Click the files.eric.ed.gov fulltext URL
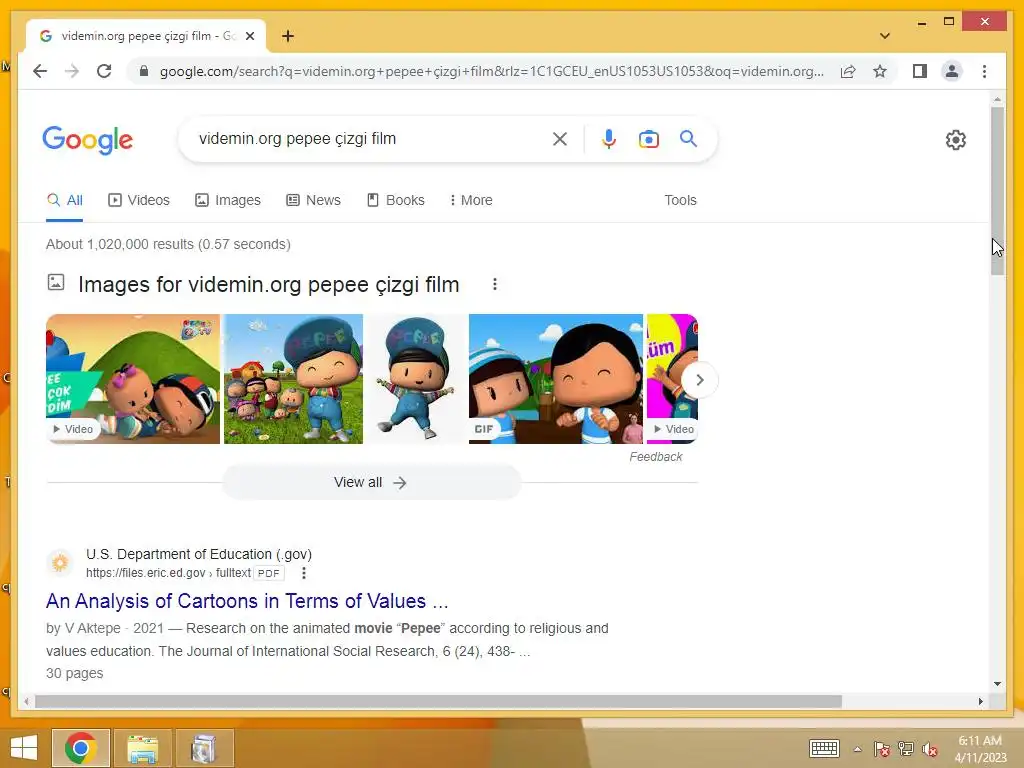 coord(168,573)
